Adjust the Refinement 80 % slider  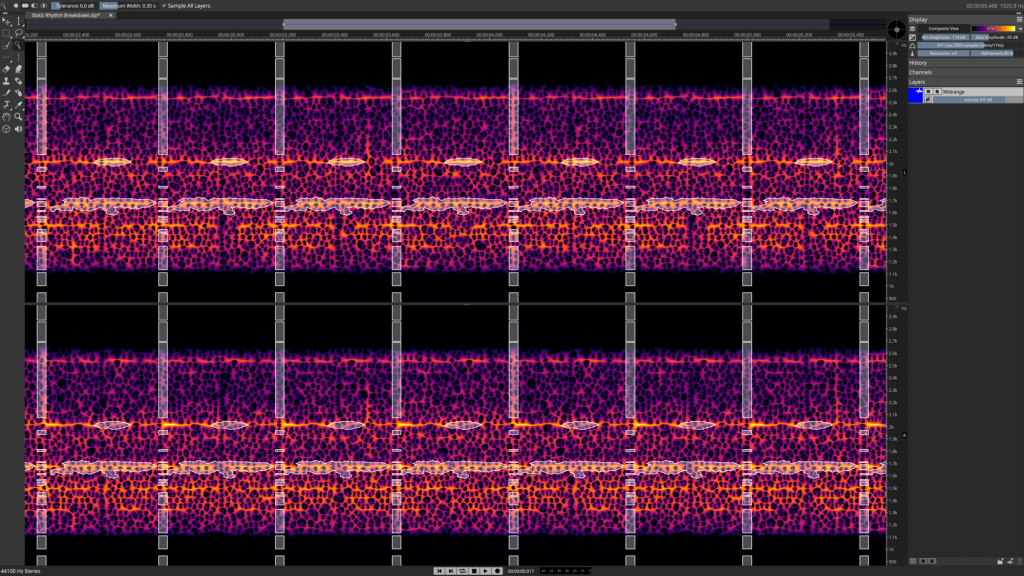click(997, 53)
